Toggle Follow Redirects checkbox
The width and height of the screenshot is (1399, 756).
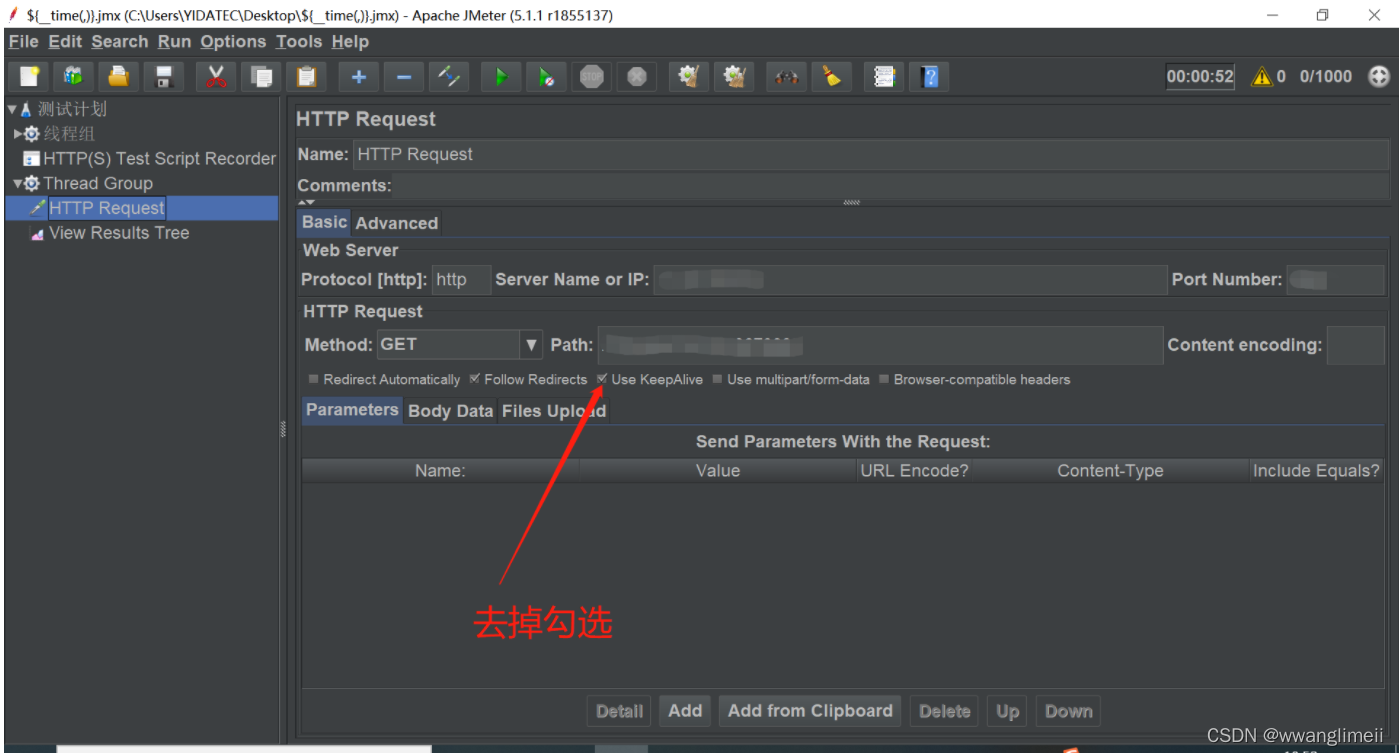tap(474, 379)
